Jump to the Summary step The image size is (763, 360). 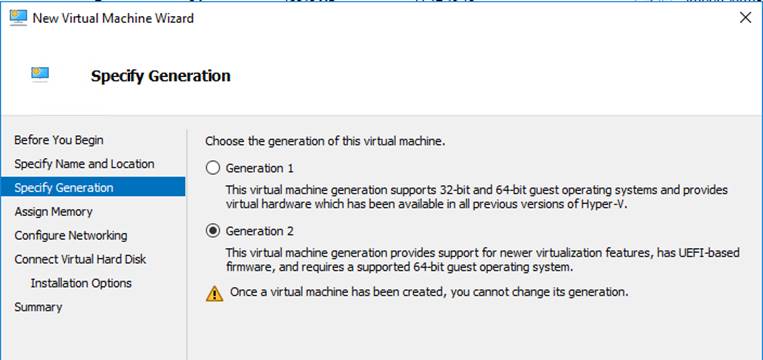pyautogui.click(x=38, y=307)
